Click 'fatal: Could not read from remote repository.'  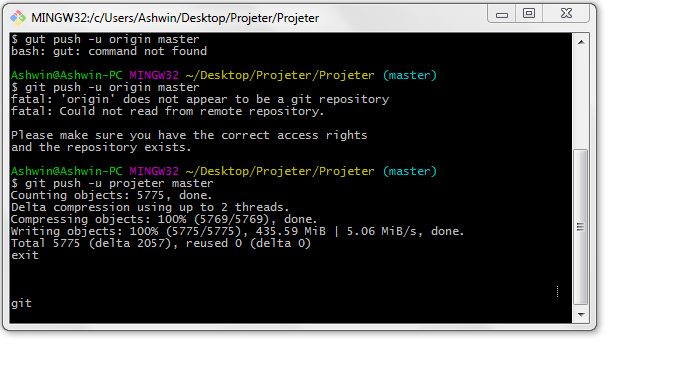click(167, 111)
